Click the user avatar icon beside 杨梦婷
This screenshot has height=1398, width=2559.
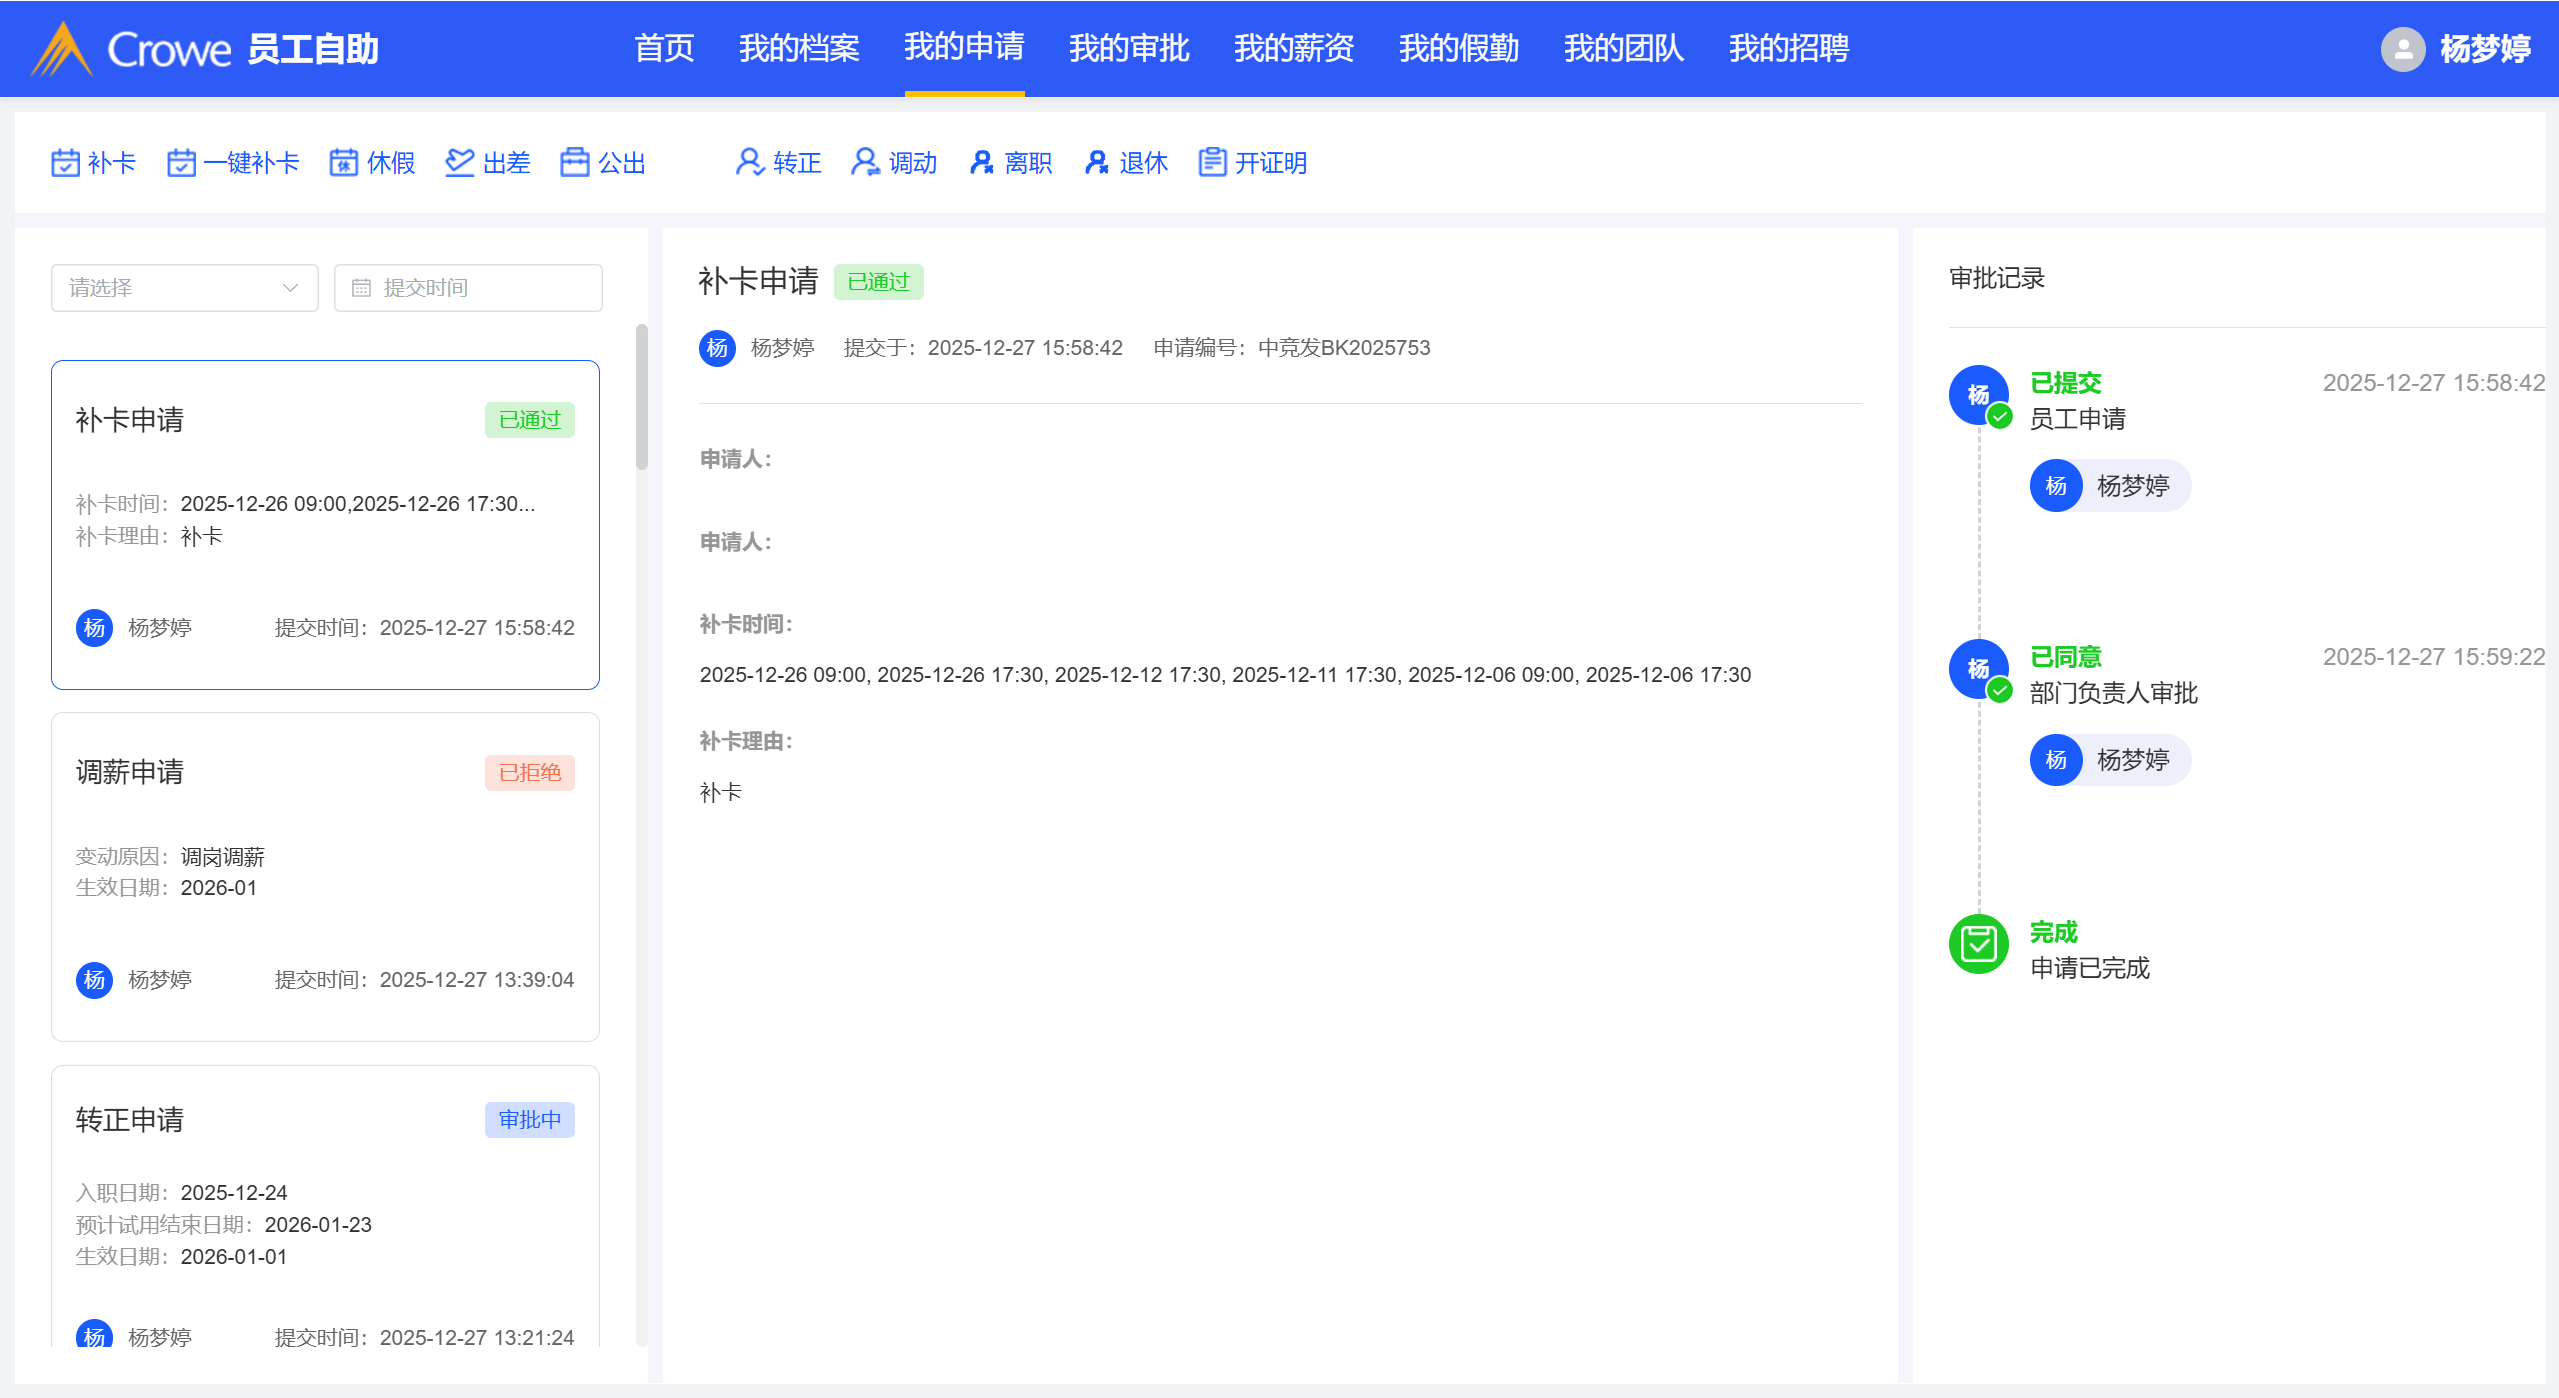pos(2402,49)
